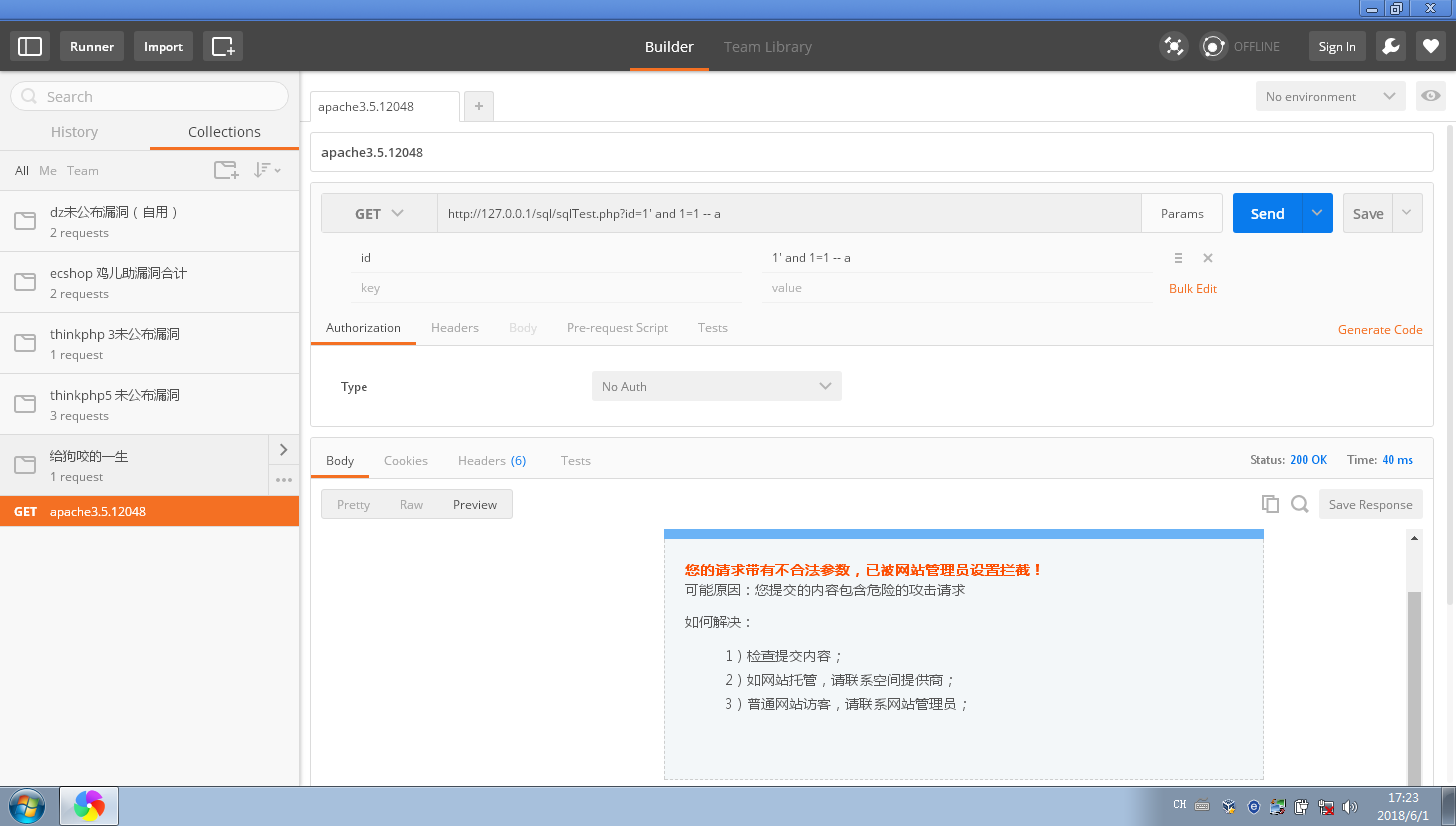Filter collections by Team
Screen dimensions: 1456x826
83,171
